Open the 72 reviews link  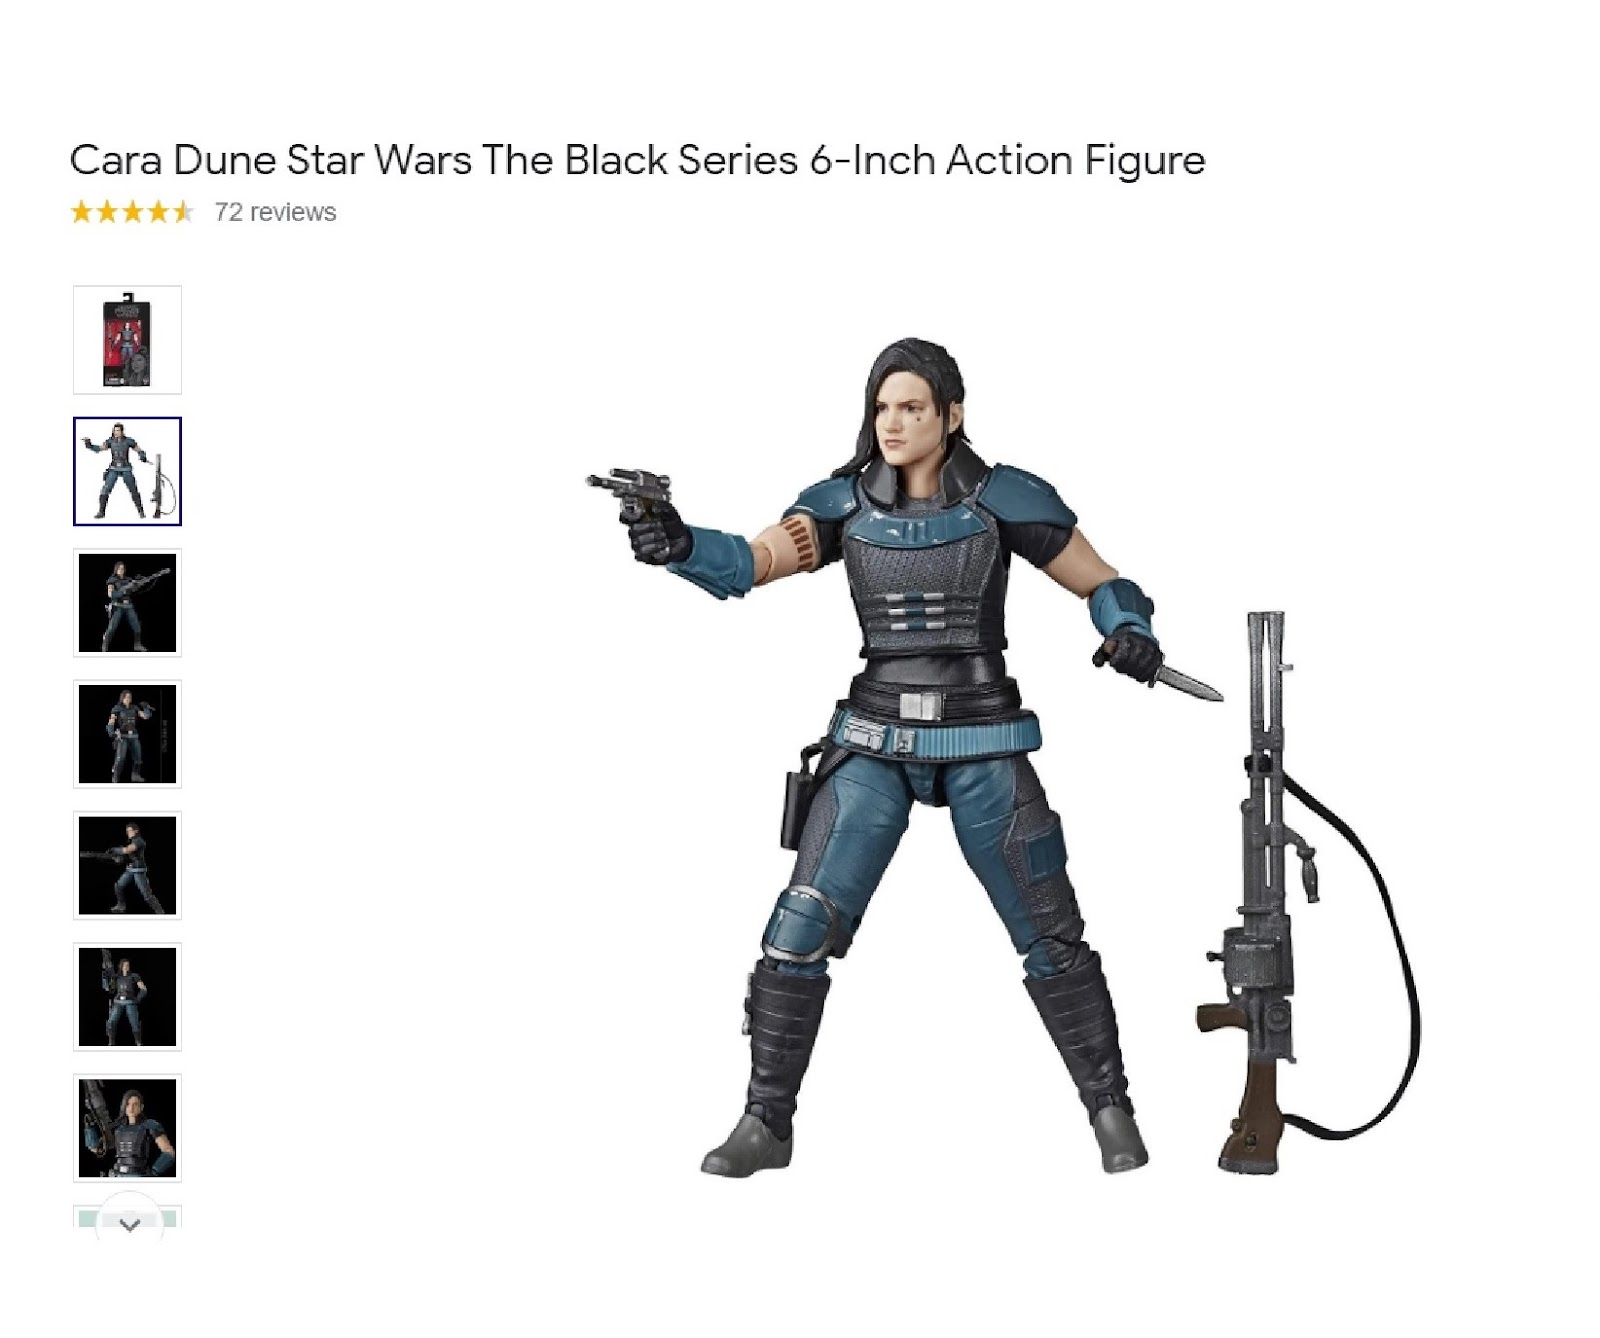[275, 212]
